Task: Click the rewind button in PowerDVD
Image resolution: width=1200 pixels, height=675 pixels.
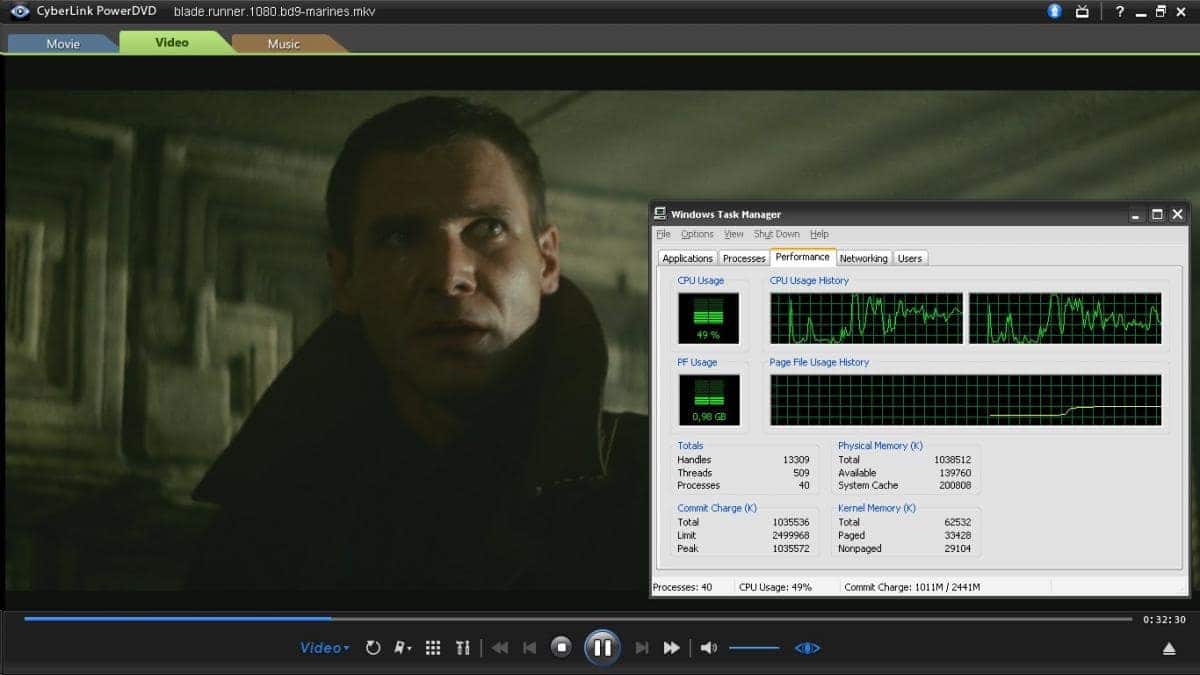Action: coord(500,648)
